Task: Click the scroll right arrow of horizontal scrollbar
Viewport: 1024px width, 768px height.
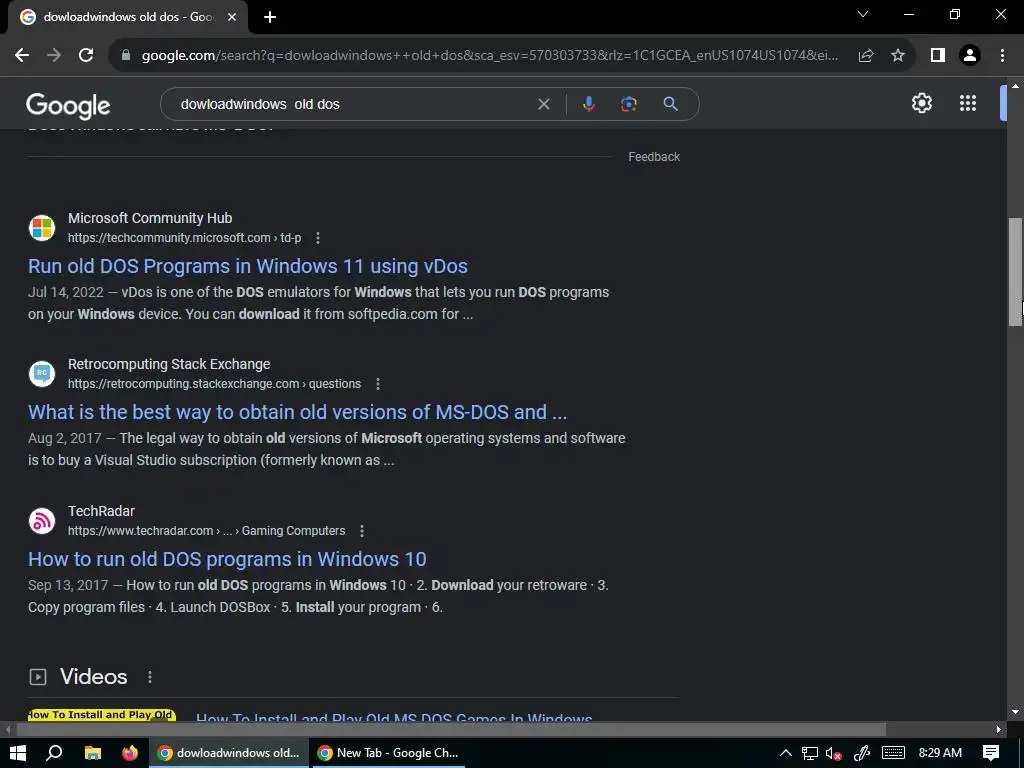Action: click(x=999, y=729)
